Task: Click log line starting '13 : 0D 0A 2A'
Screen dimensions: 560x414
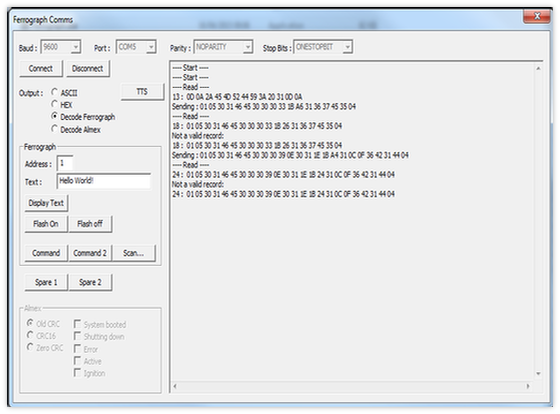Action: point(237,97)
